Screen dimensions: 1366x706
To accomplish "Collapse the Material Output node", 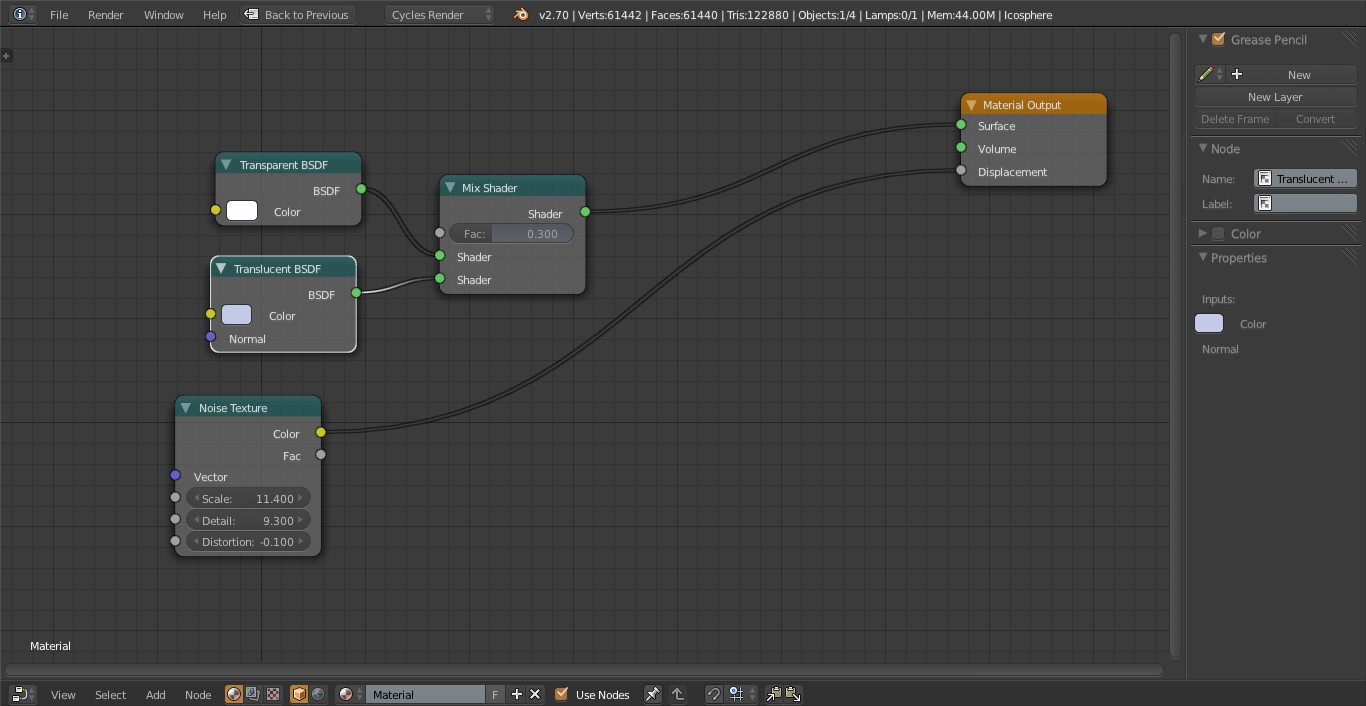I will (970, 105).
